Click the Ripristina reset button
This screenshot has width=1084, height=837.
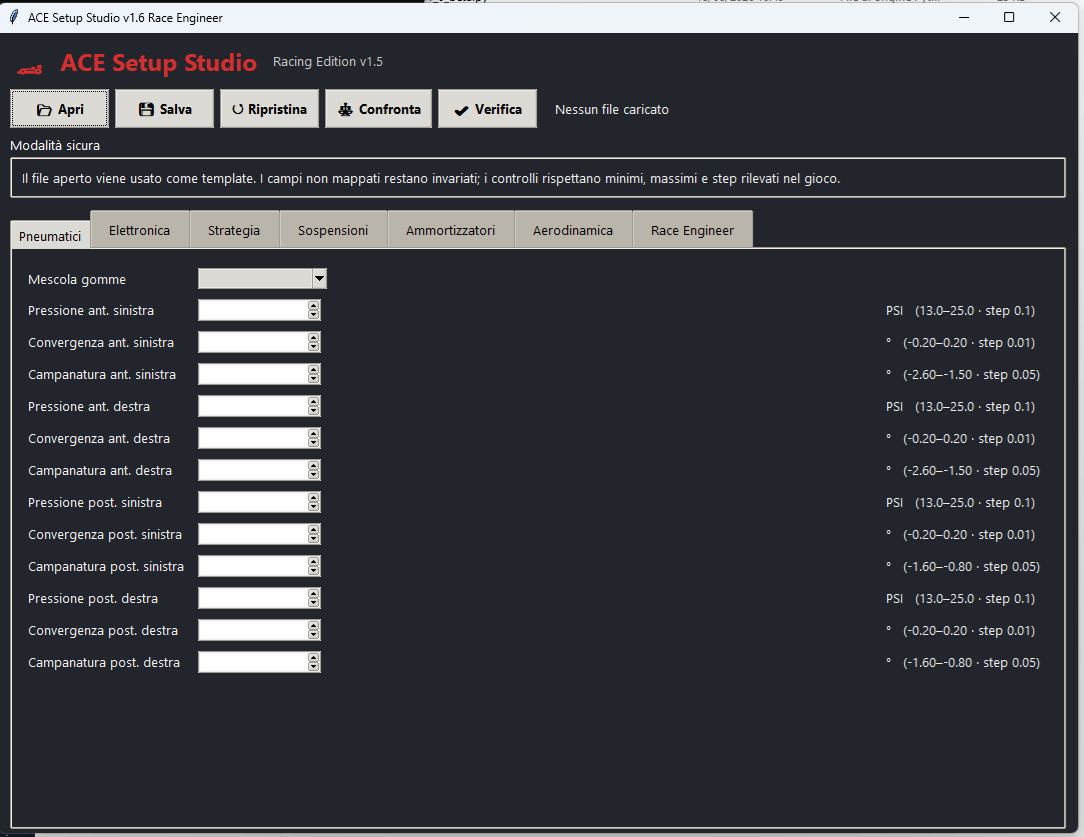tap(270, 109)
